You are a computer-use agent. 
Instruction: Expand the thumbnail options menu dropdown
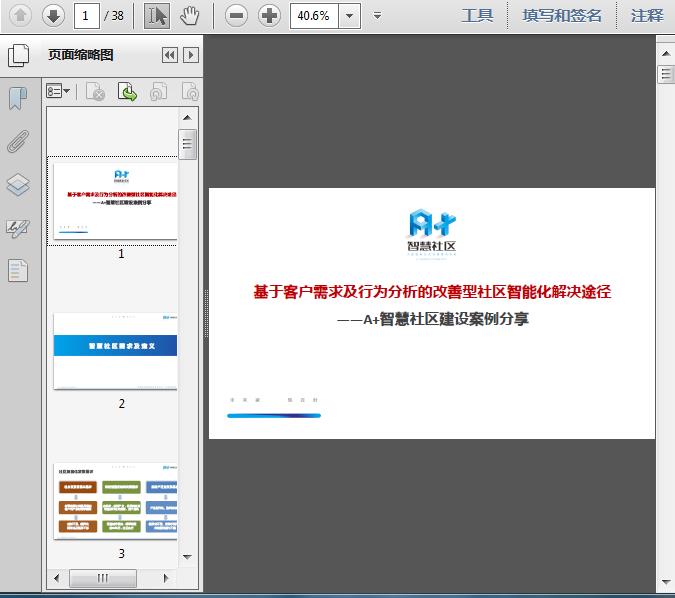[x=58, y=92]
